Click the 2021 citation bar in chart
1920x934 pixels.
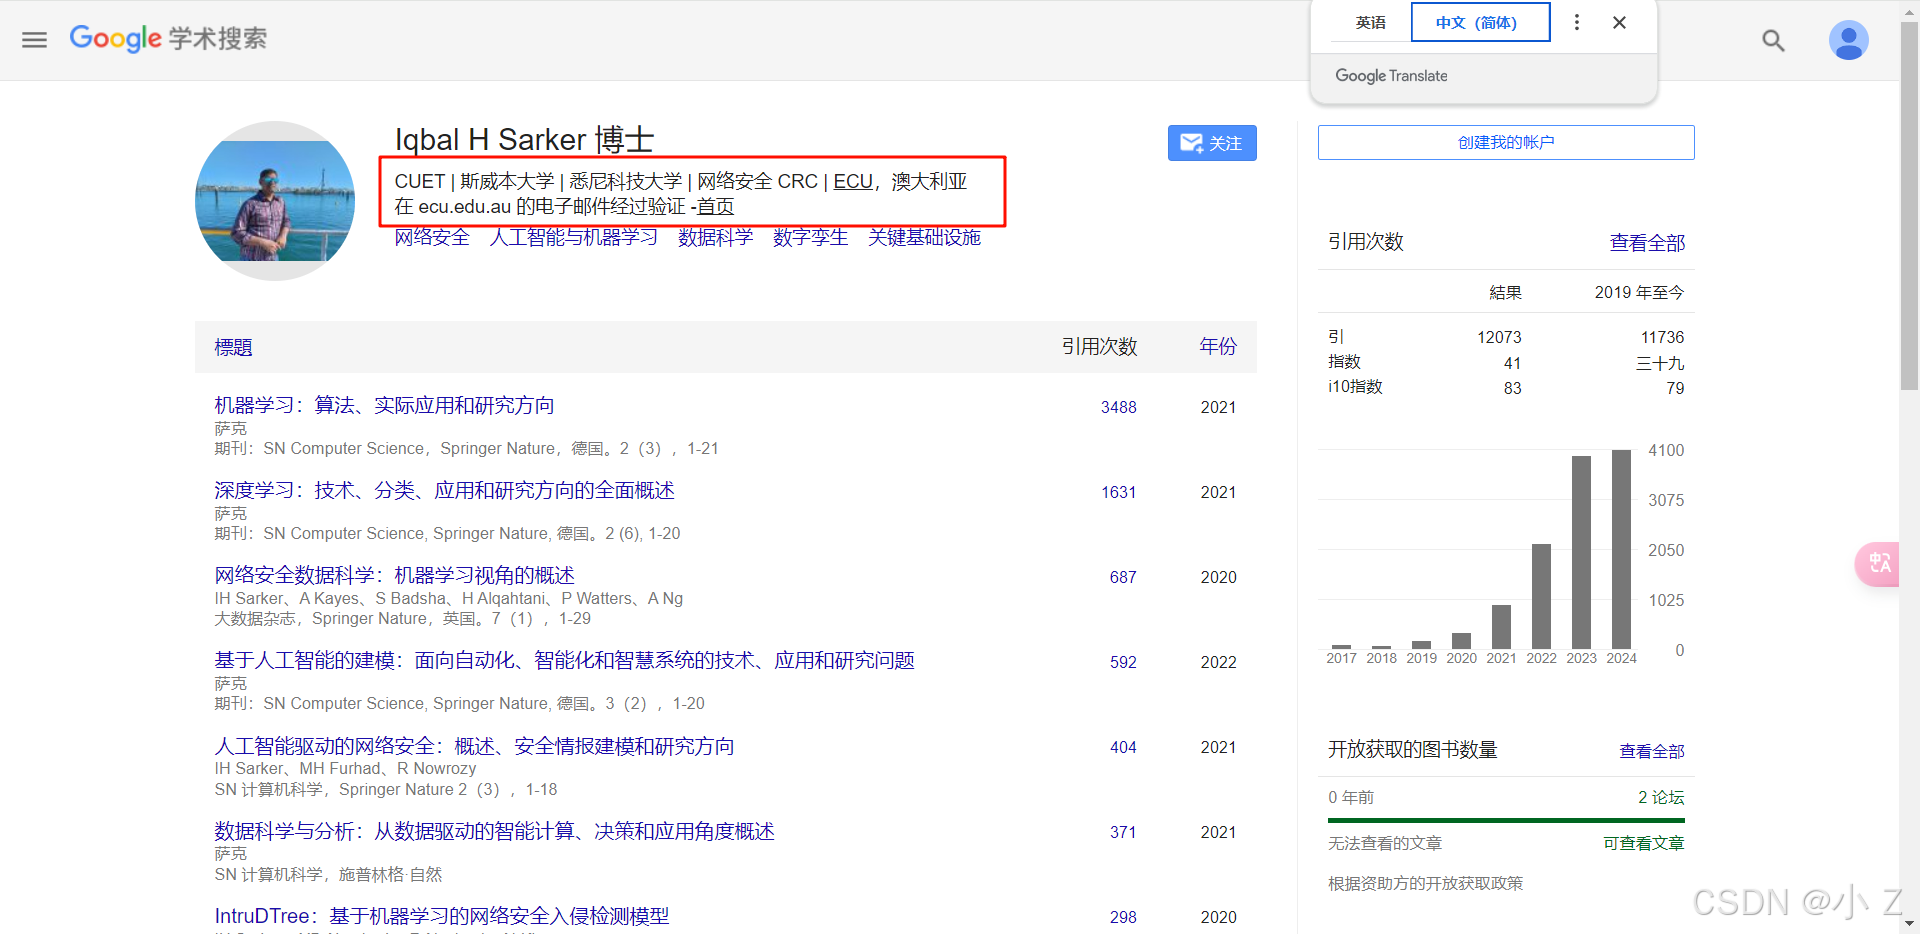pos(1502,627)
